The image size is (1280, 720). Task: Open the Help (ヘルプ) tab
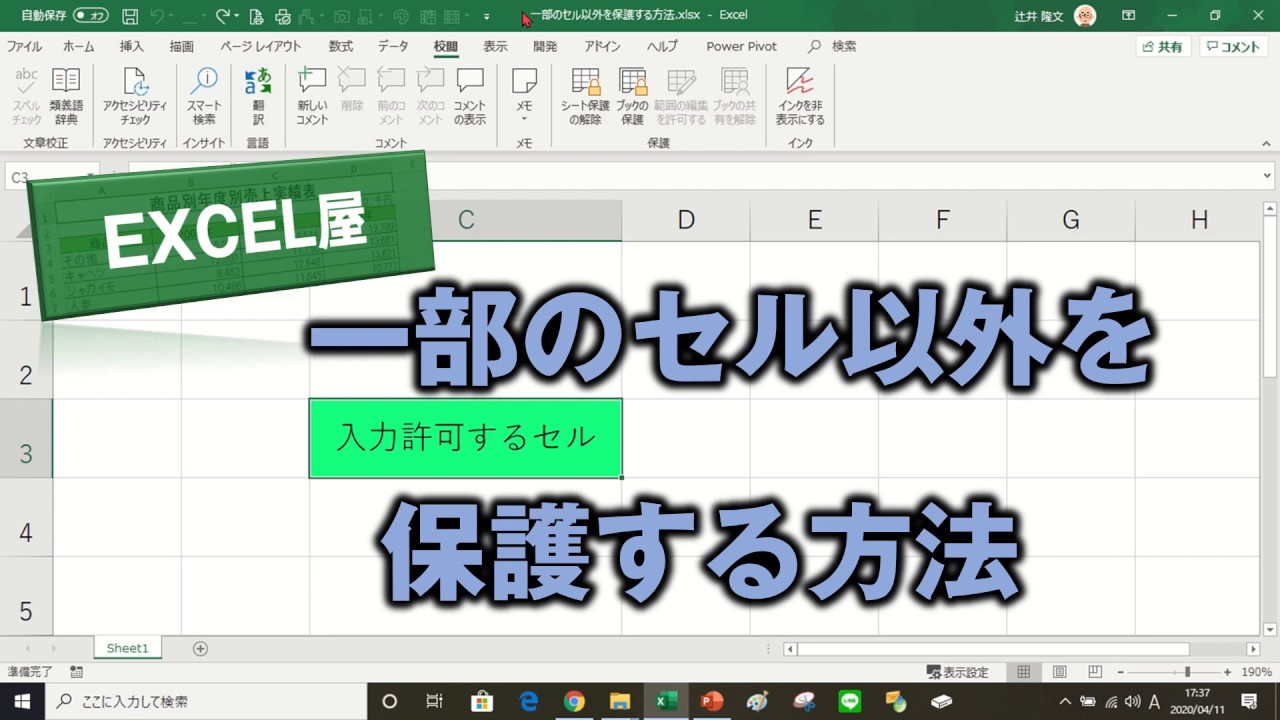pyautogui.click(x=662, y=46)
